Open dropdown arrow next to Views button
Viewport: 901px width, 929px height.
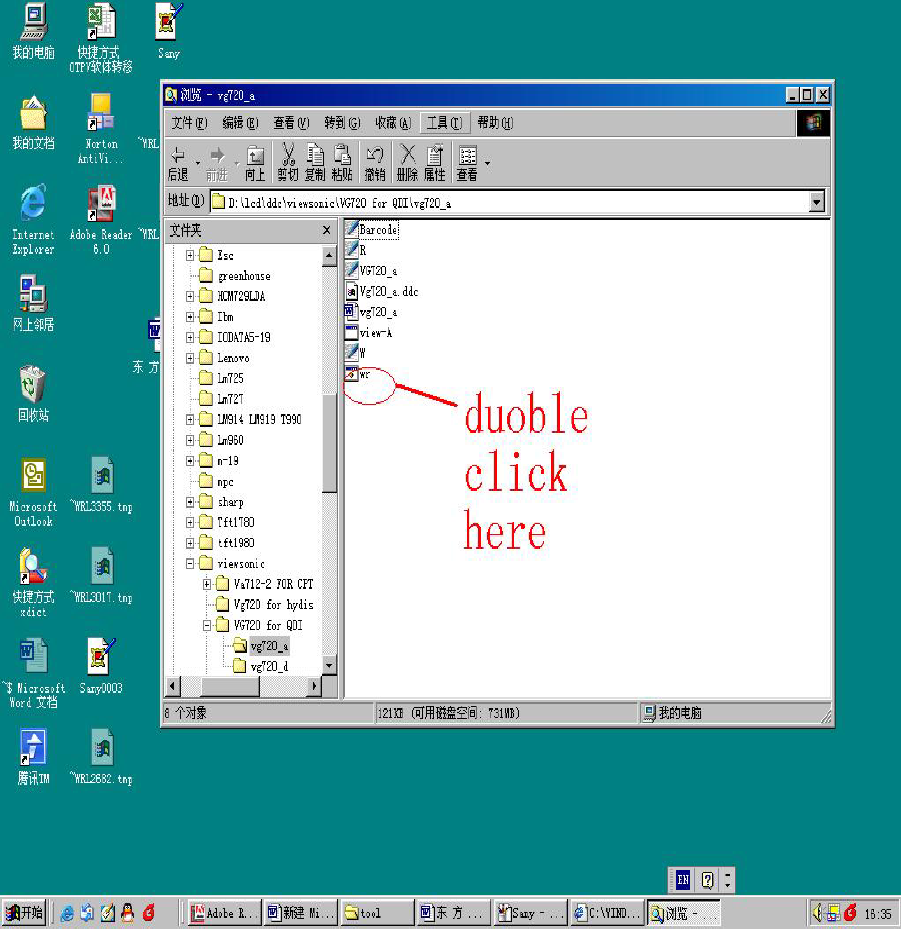488,163
